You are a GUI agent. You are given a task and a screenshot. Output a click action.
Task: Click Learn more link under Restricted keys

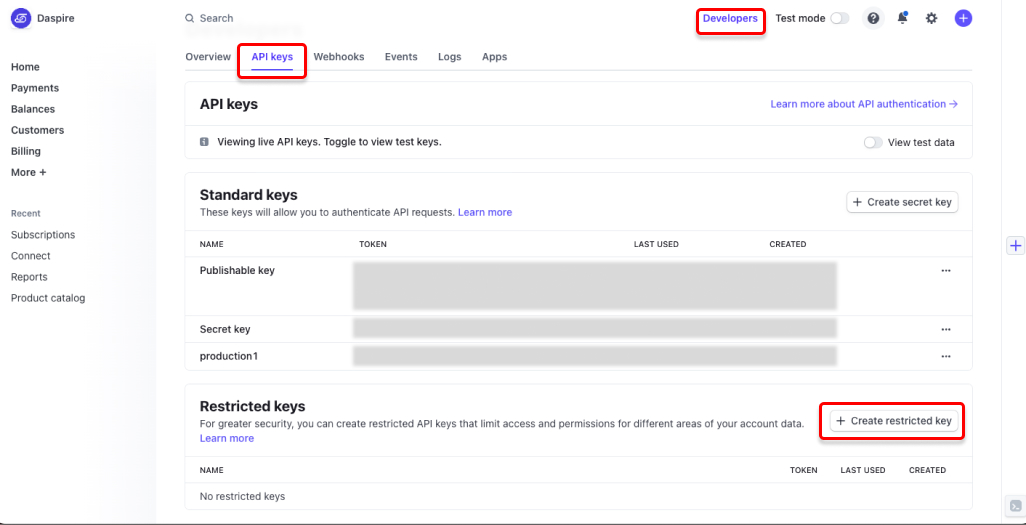tap(227, 438)
